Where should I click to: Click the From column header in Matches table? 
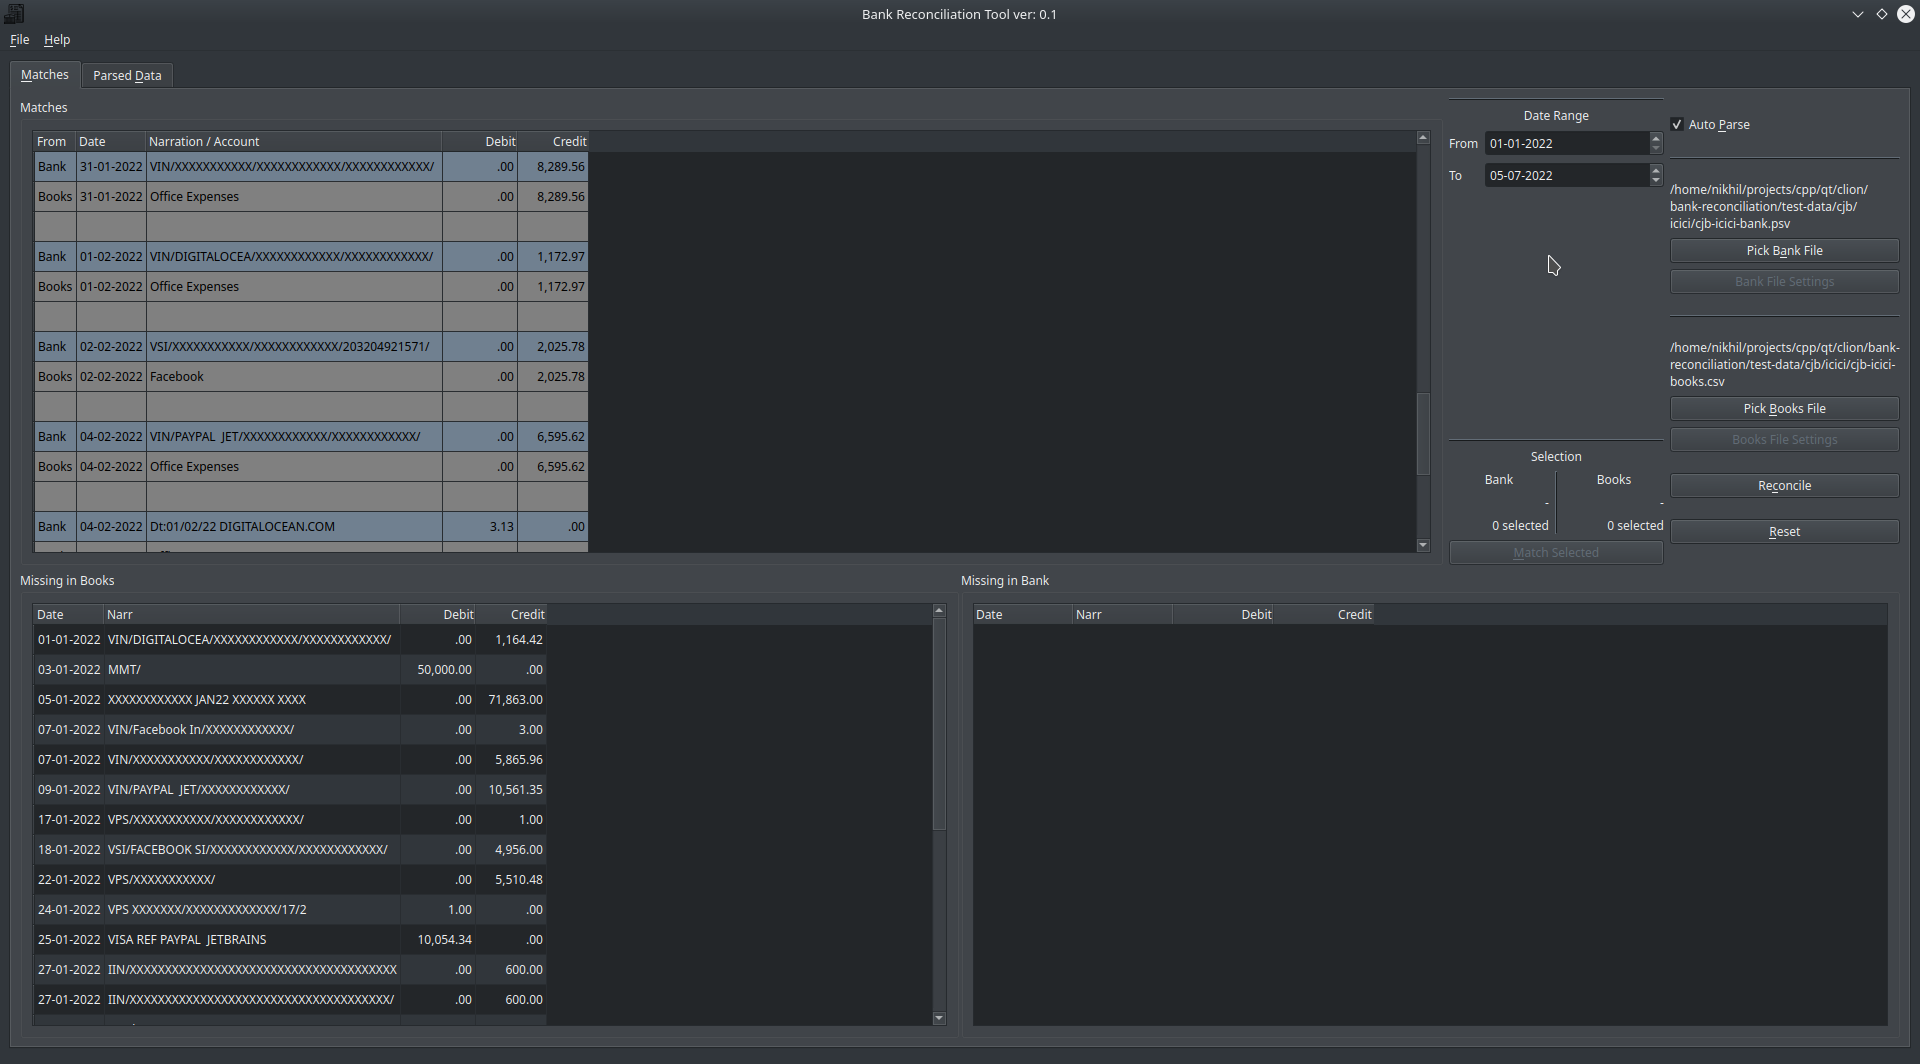[54, 142]
